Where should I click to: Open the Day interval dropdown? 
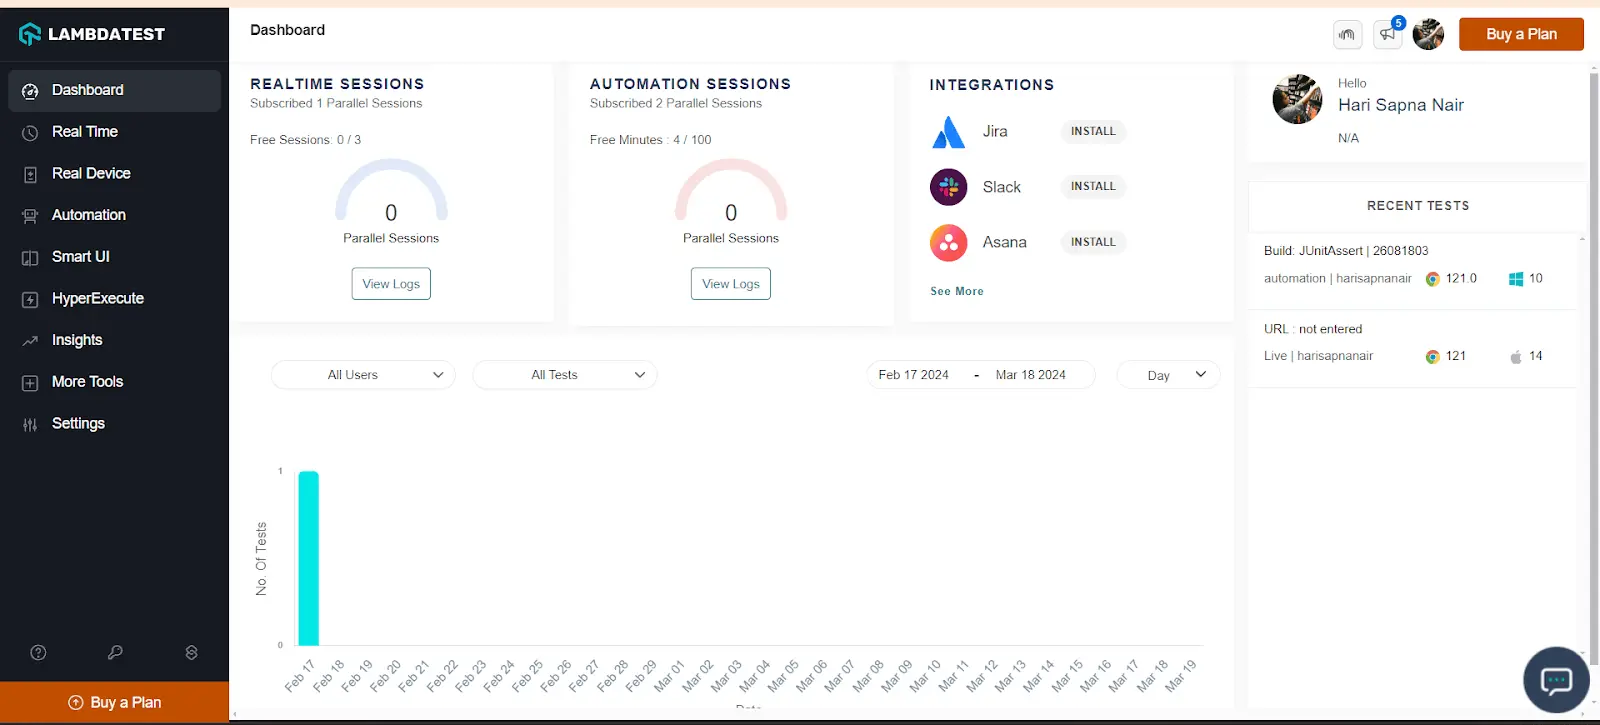(1168, 375)
